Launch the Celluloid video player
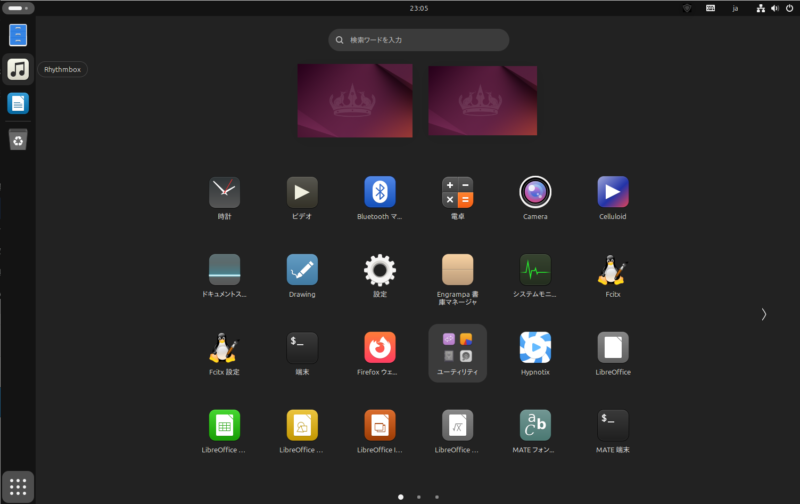 point(612,191)
